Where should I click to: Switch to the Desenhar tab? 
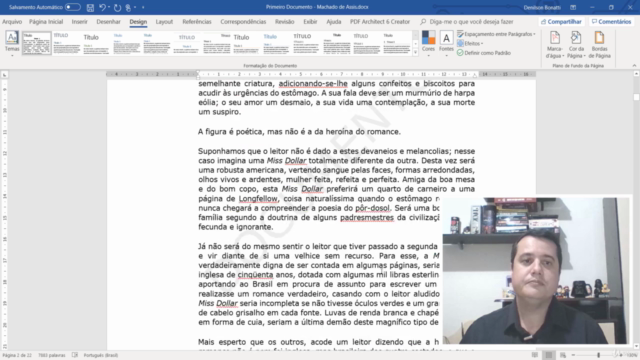pyautogui.click(x=108, y=22)
